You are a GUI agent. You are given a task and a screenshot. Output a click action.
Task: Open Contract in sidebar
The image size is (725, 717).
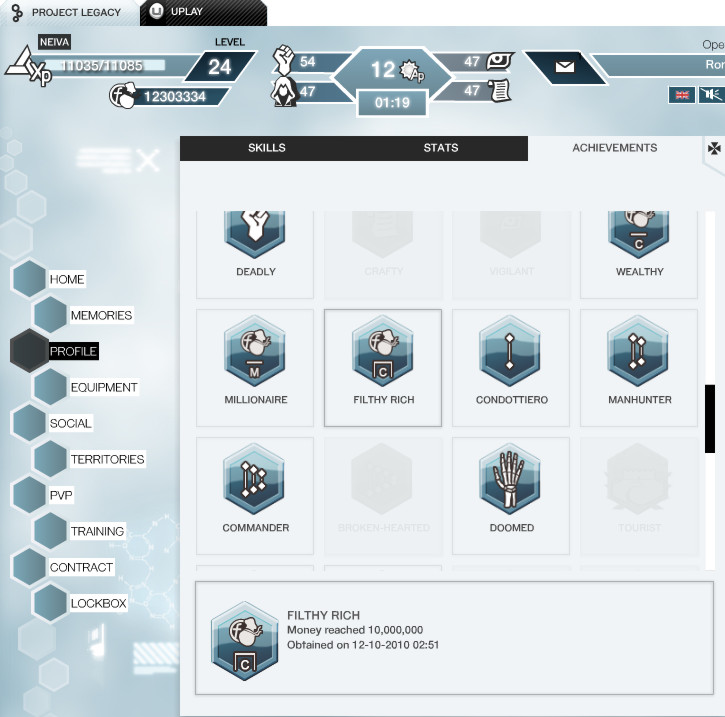tap(81, 567)
